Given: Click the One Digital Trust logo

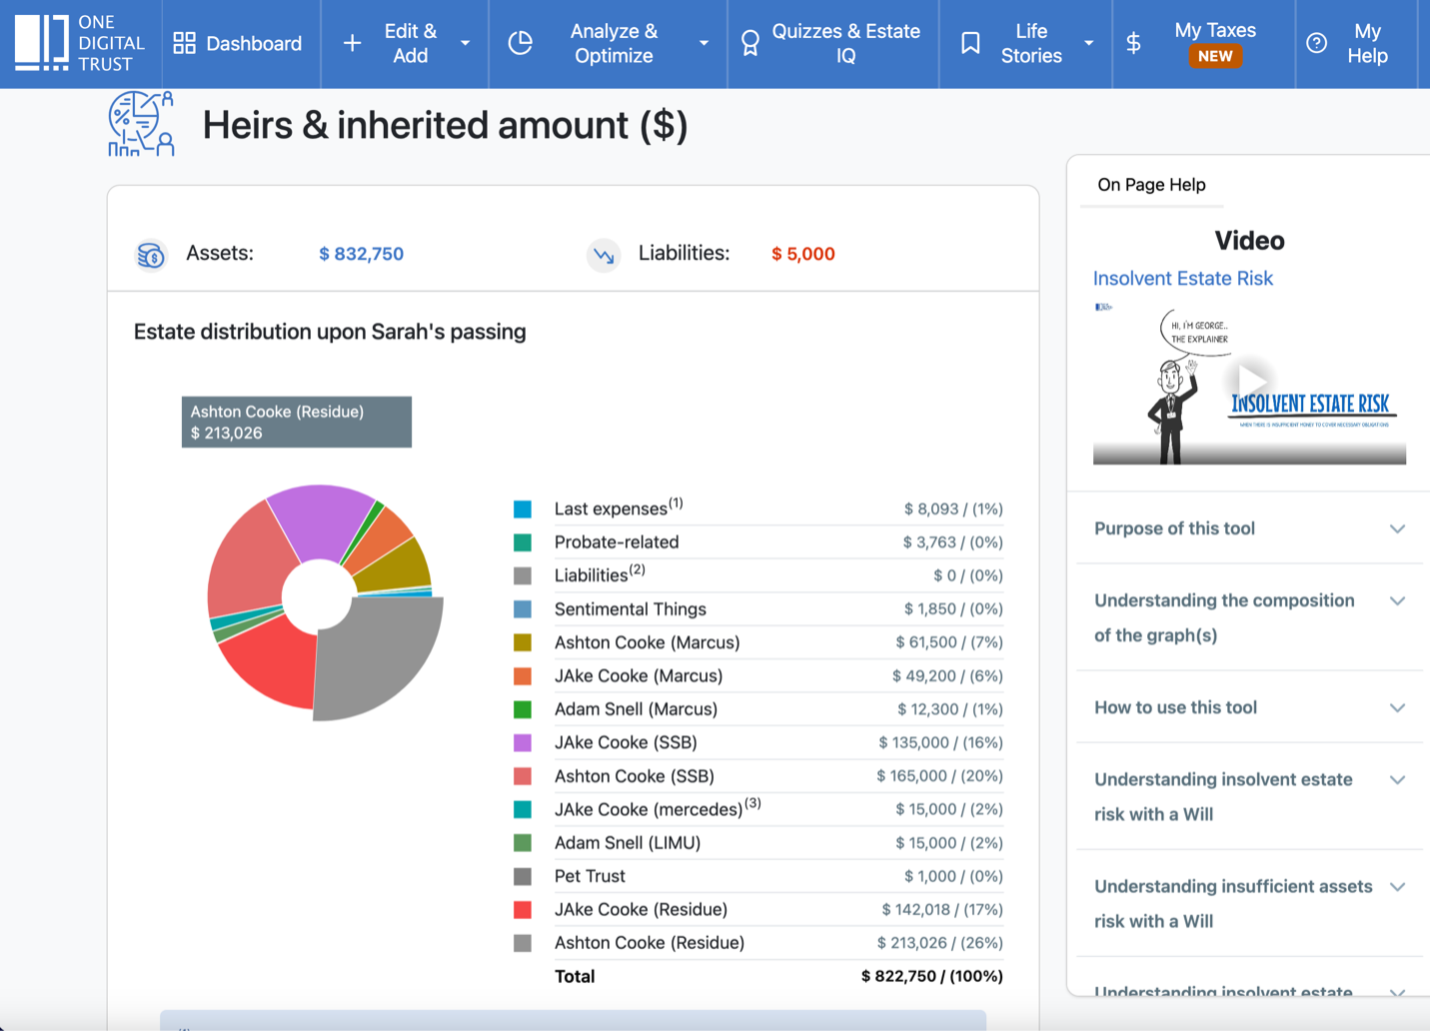Looking at the screenshot, I should 79,43.
